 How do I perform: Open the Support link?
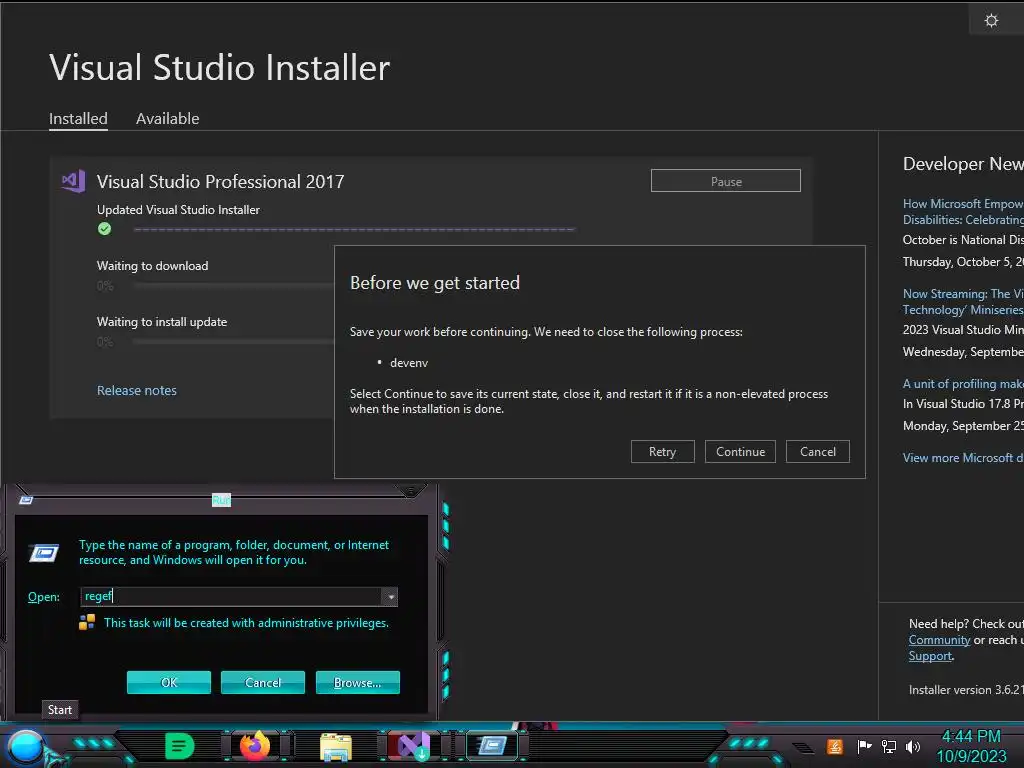click(x=930, y=656)
